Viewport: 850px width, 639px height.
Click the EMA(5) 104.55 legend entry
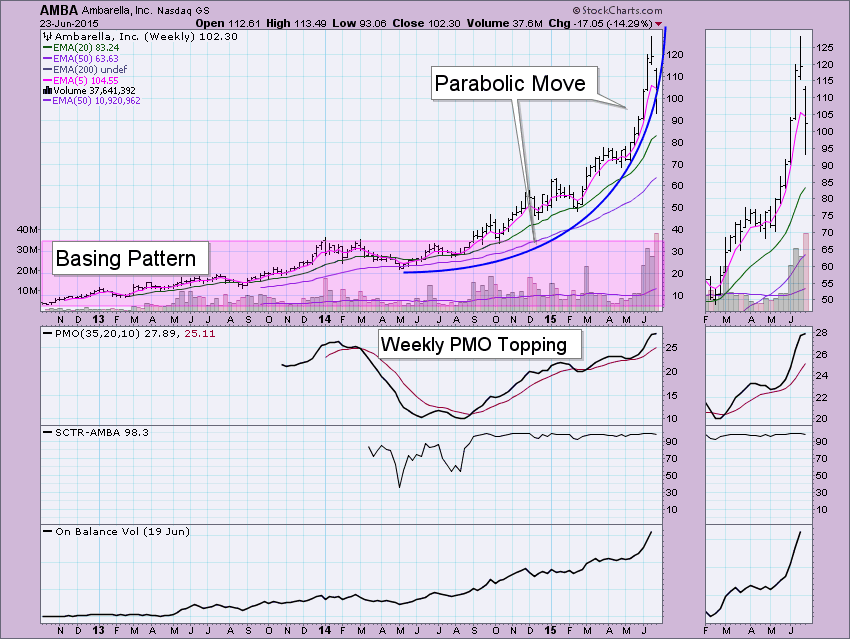click(x=81, y=80)
